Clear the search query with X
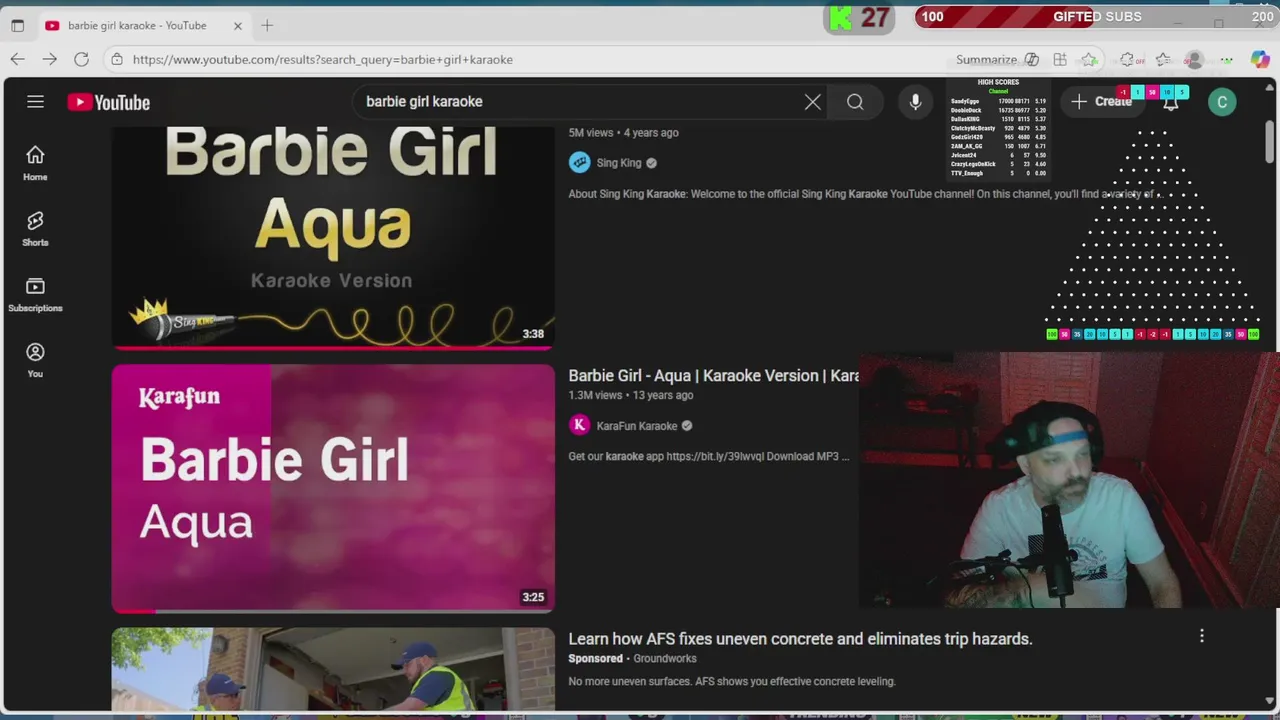Image resolution: width=1280 pixels, height=720 pixels. pos(812,102)
